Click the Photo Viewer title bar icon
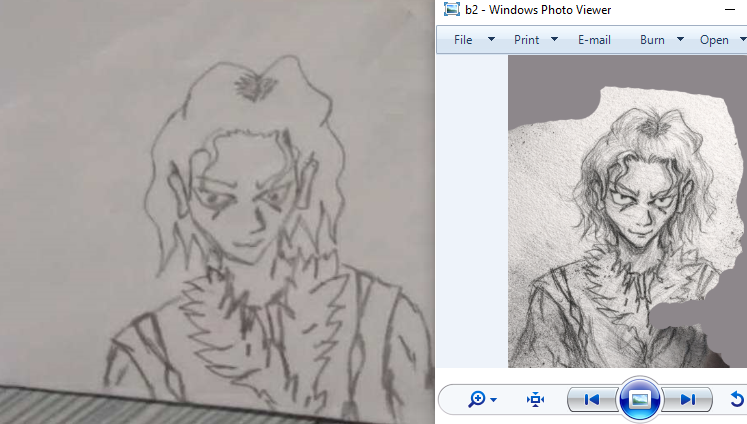 (x=452, y=10)
